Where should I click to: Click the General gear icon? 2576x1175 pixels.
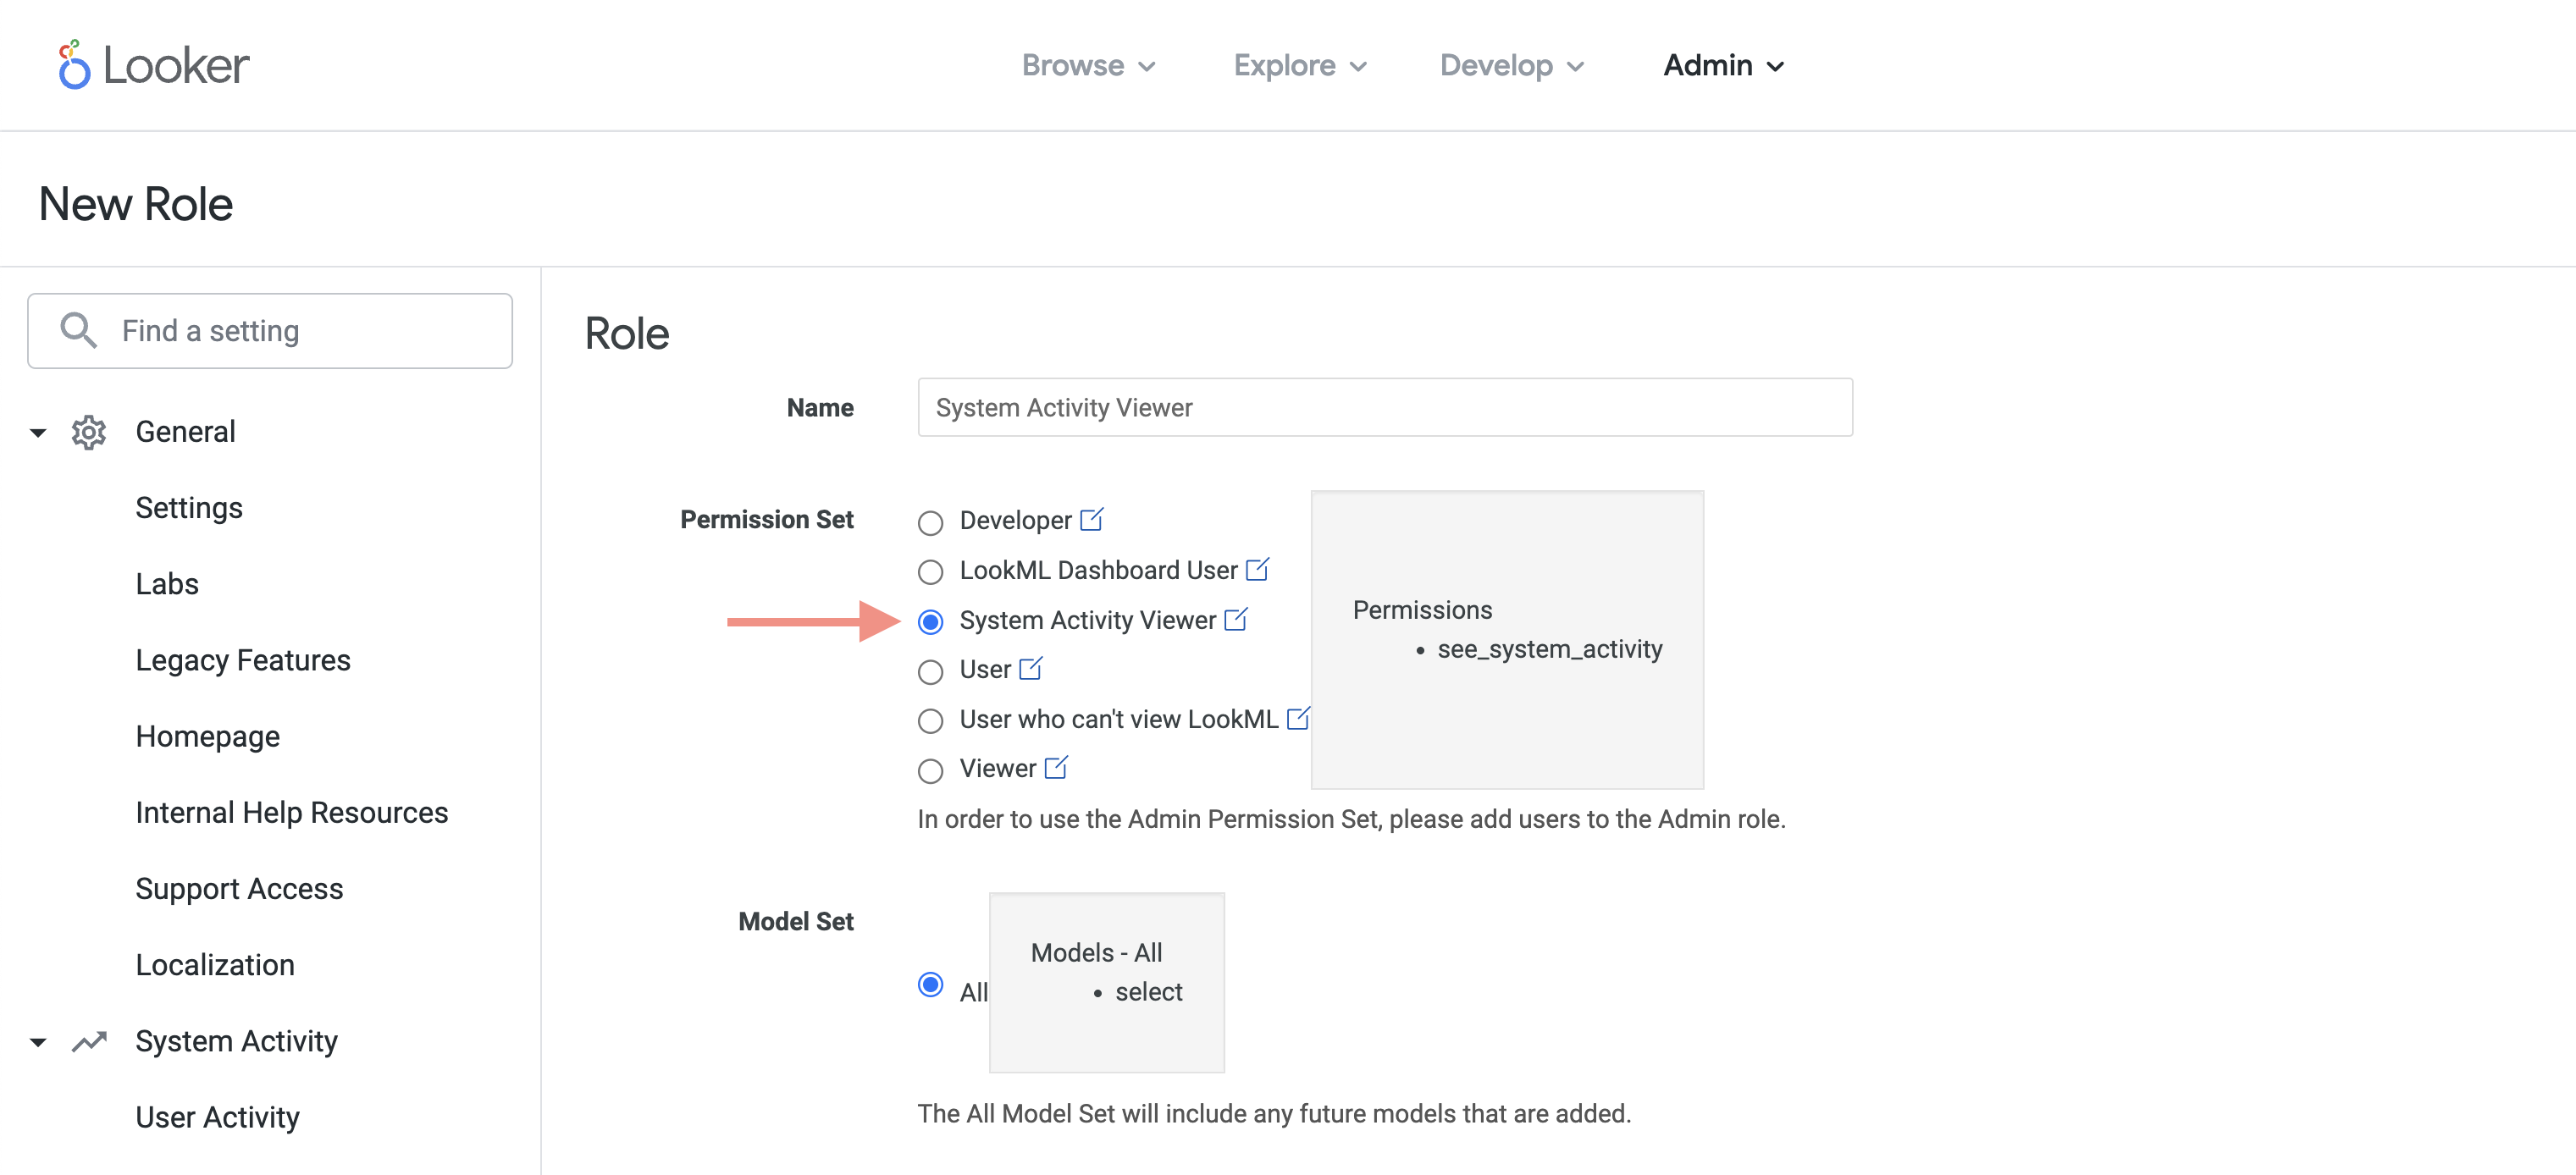[89, 432]
